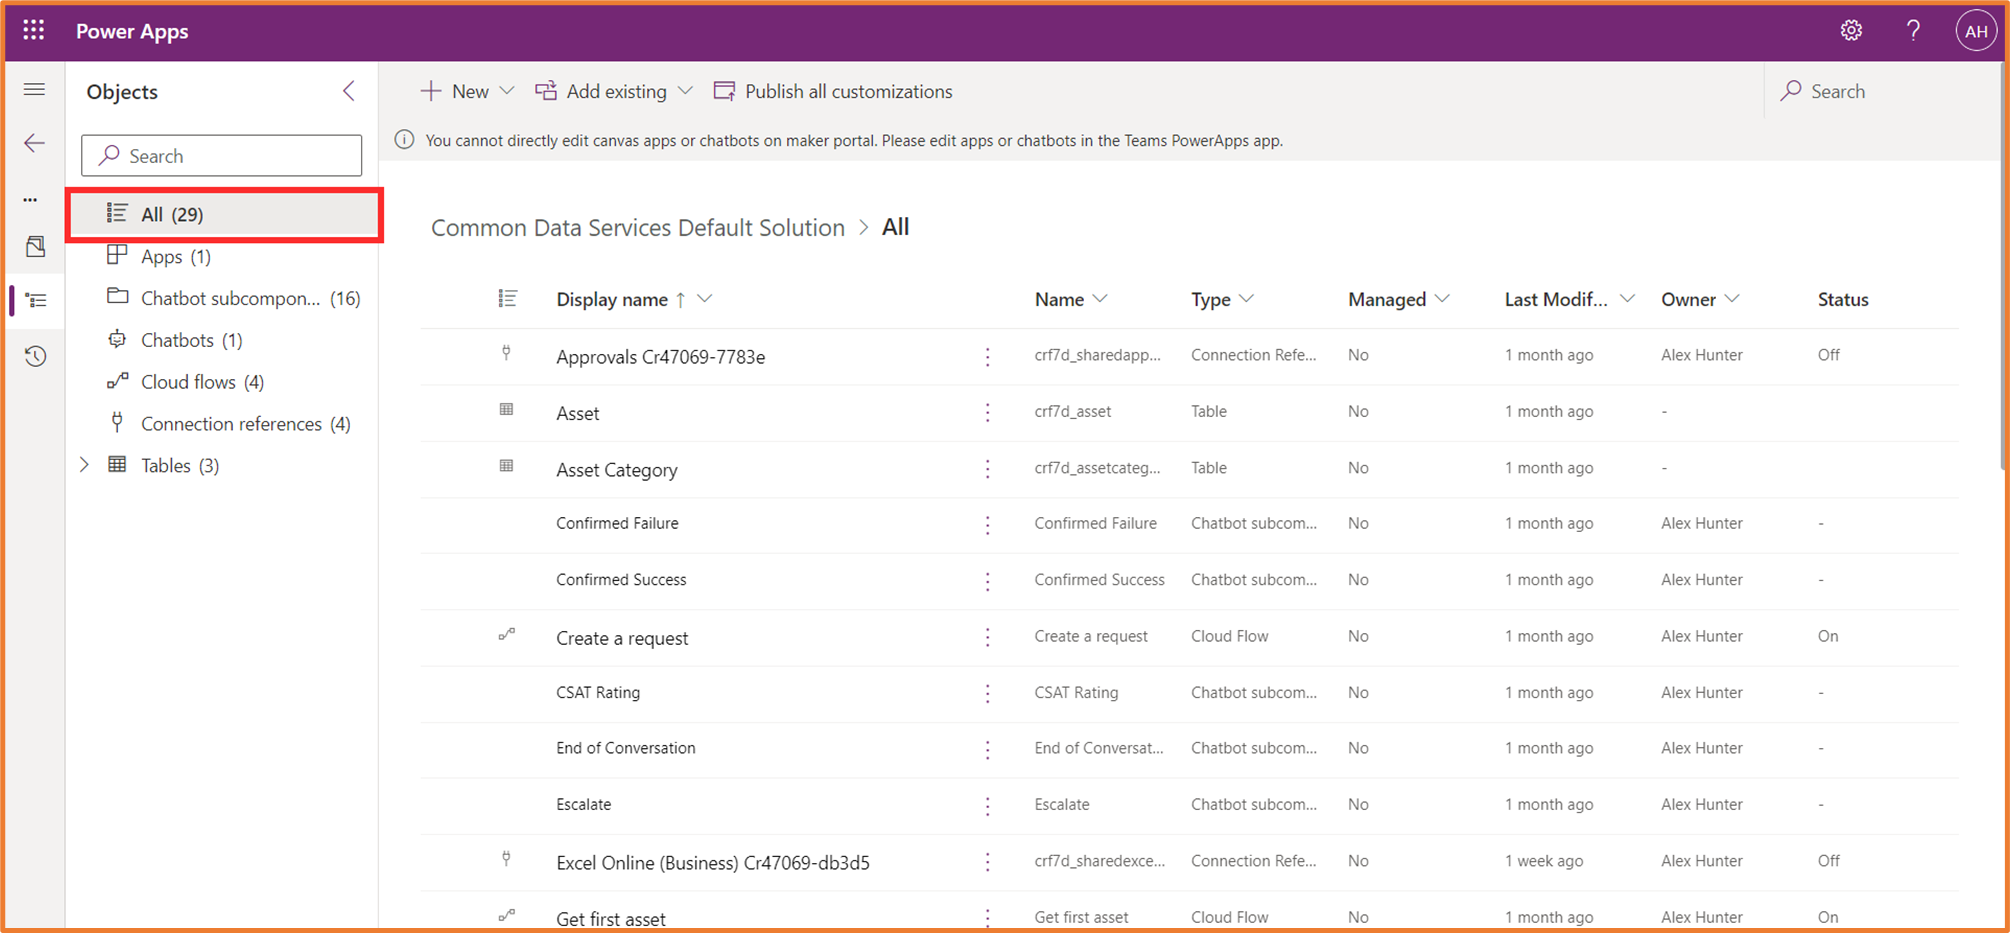The height and width of the screenshot is (933, 2010).
Task: Click the AH account avatar
Action: click(1976, 30)
